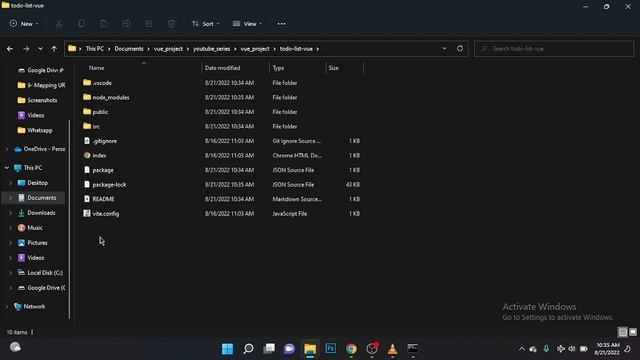Screen dimensions: 640x360
Task: Open the Sort dropdown
Action: tap(206, 24)
